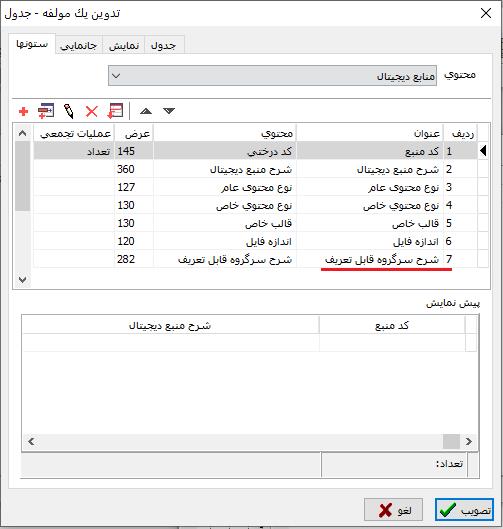Open the جدول tab
Image resolution: width=503 pixels, height=529 pixels.
[x=164, y=45]
